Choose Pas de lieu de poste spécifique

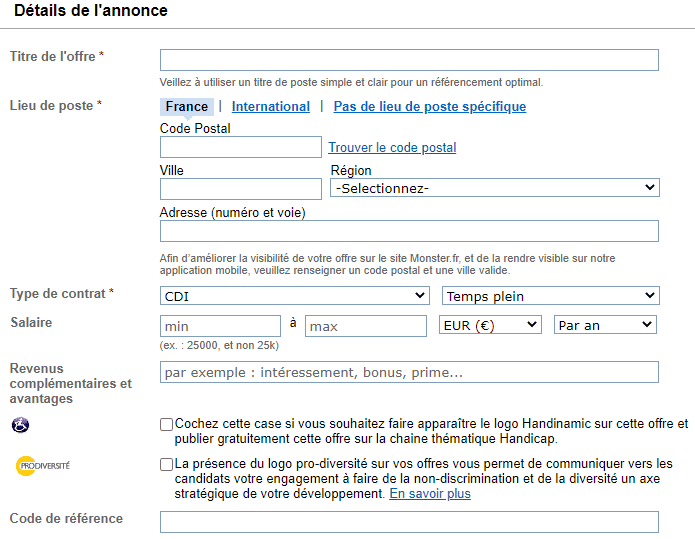coord(429,106)
